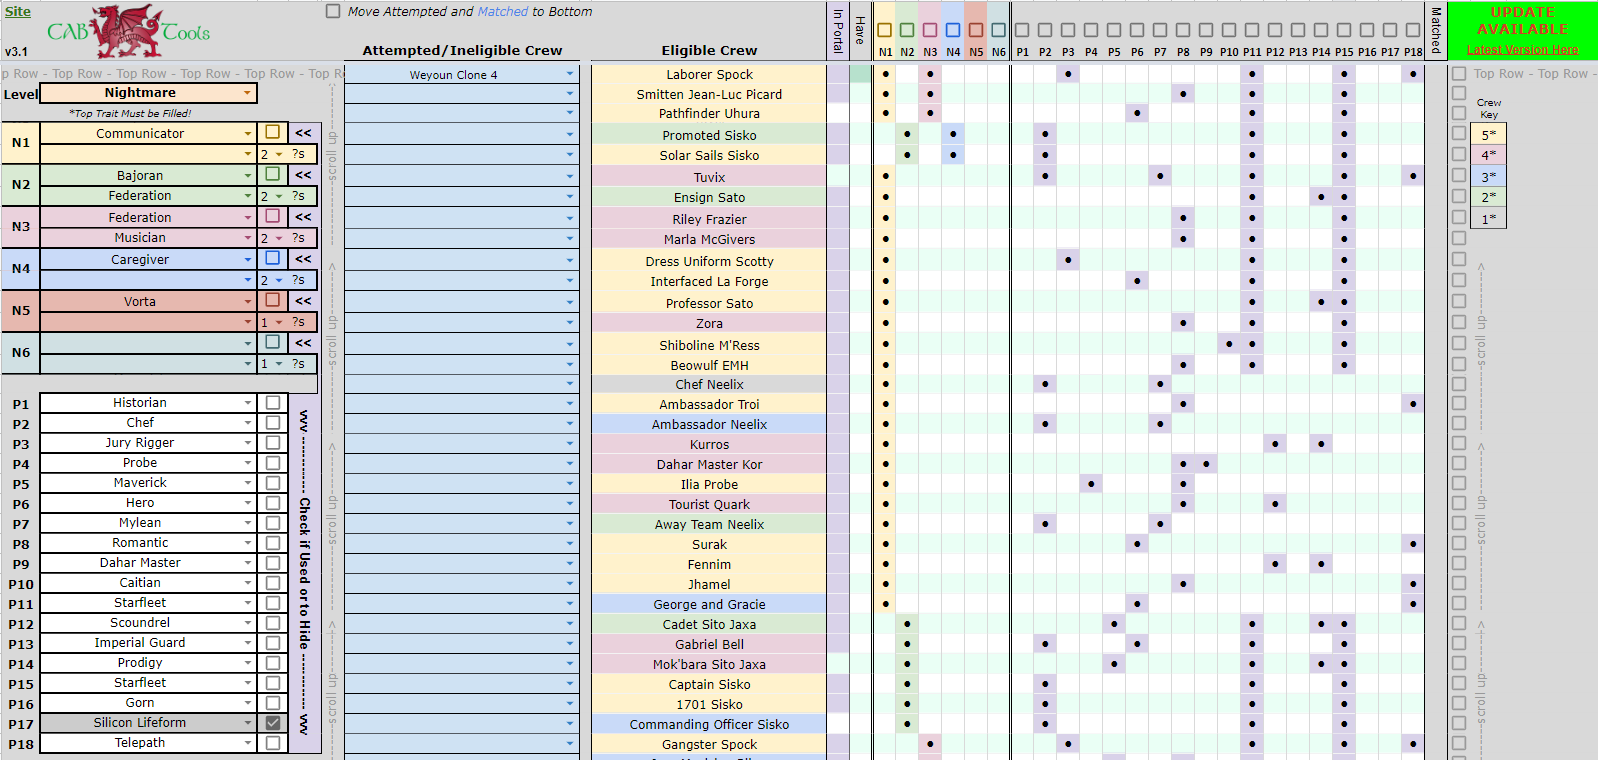
Task: Click the << button in the N4 row
Action: (303, 259)
